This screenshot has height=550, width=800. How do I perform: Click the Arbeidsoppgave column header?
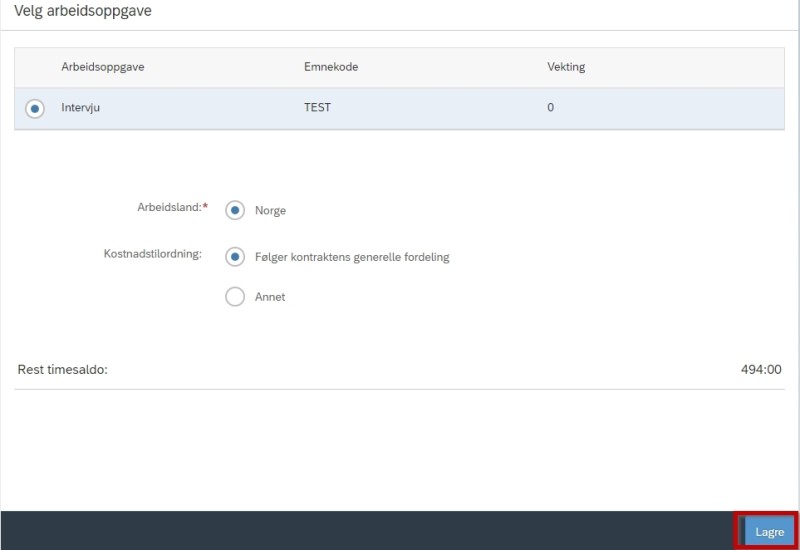(x=103, y=67)
